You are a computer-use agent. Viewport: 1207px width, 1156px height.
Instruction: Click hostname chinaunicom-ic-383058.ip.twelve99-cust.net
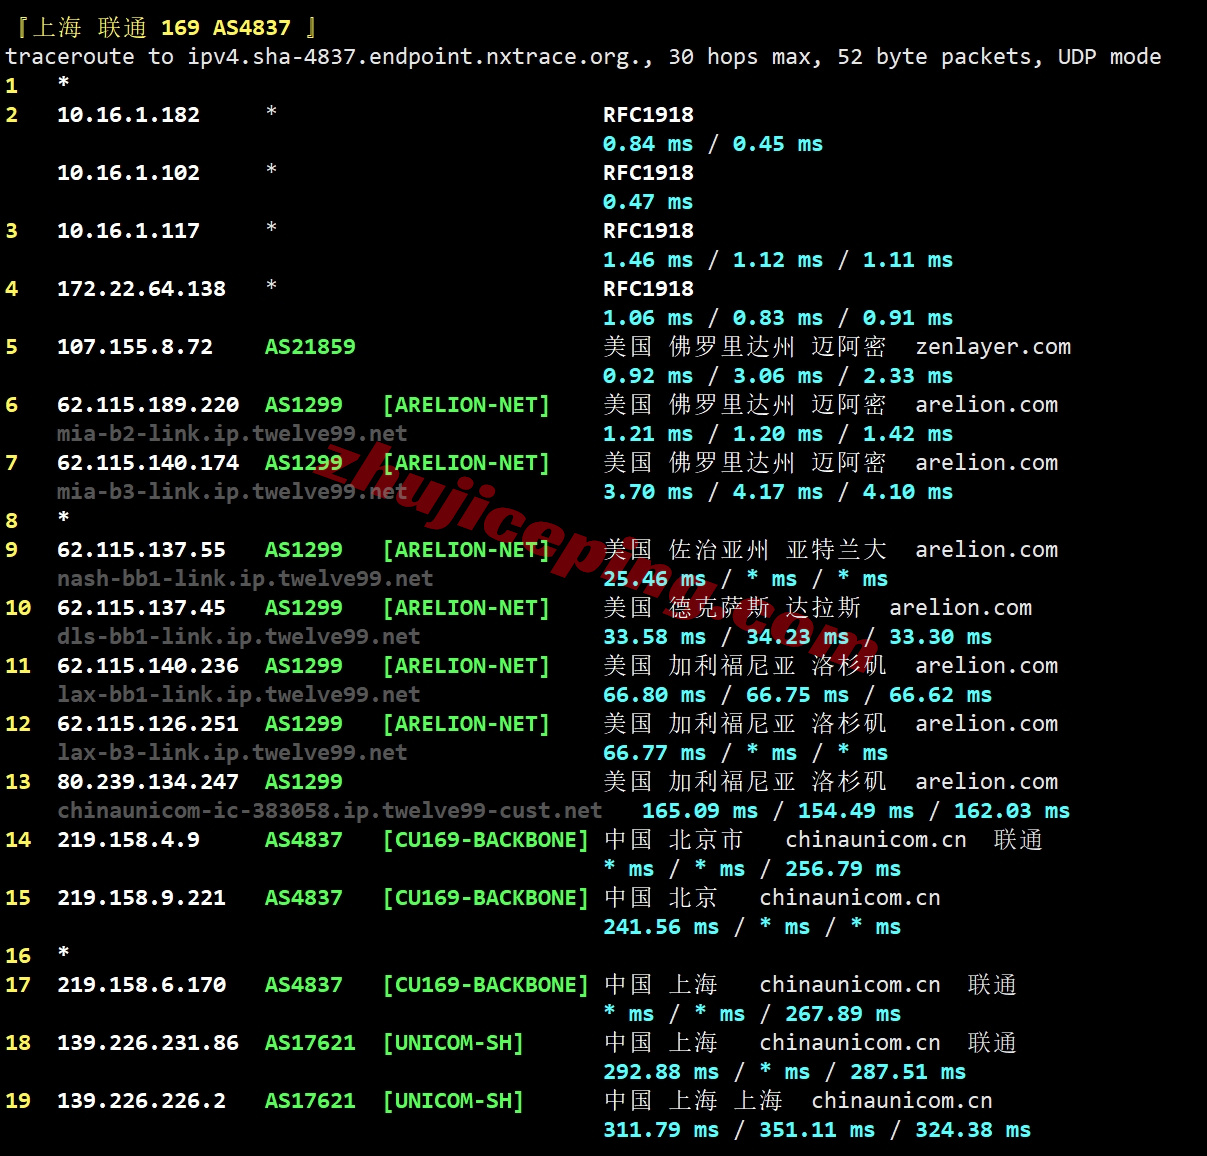click(330, 811)
